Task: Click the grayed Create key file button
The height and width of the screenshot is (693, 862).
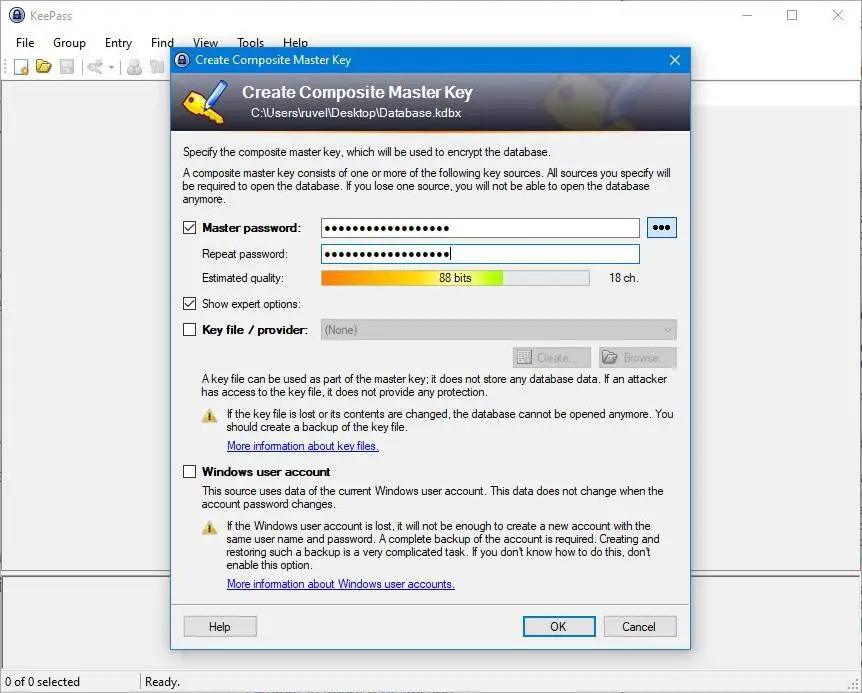Action: pyautogui.click(x=551, y=358)
